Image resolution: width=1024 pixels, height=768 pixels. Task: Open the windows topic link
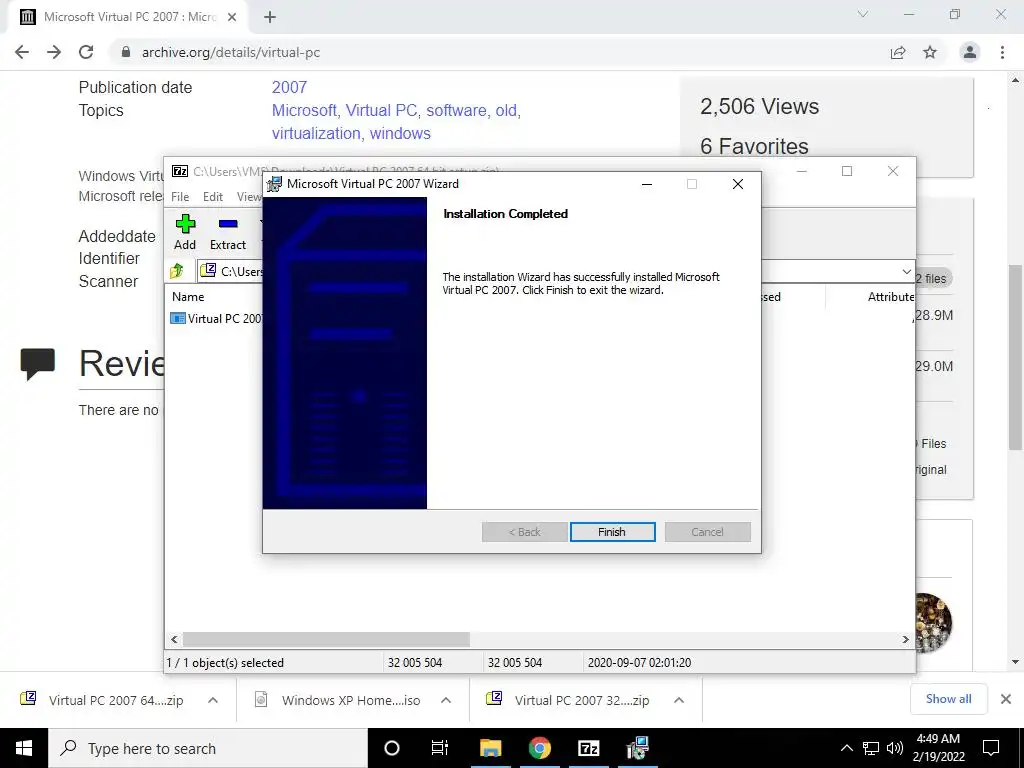click(400, 133)
